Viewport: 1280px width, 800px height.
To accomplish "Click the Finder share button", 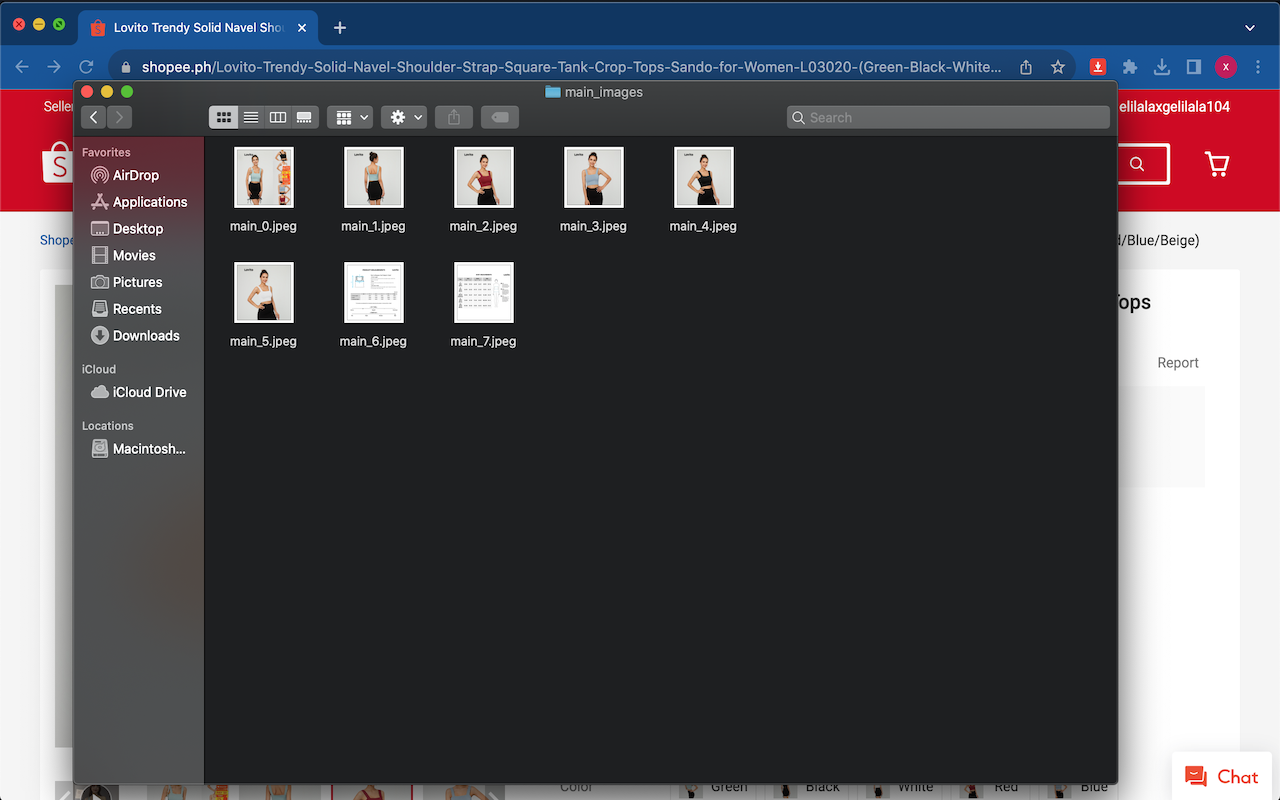I will tap(454, 117).
